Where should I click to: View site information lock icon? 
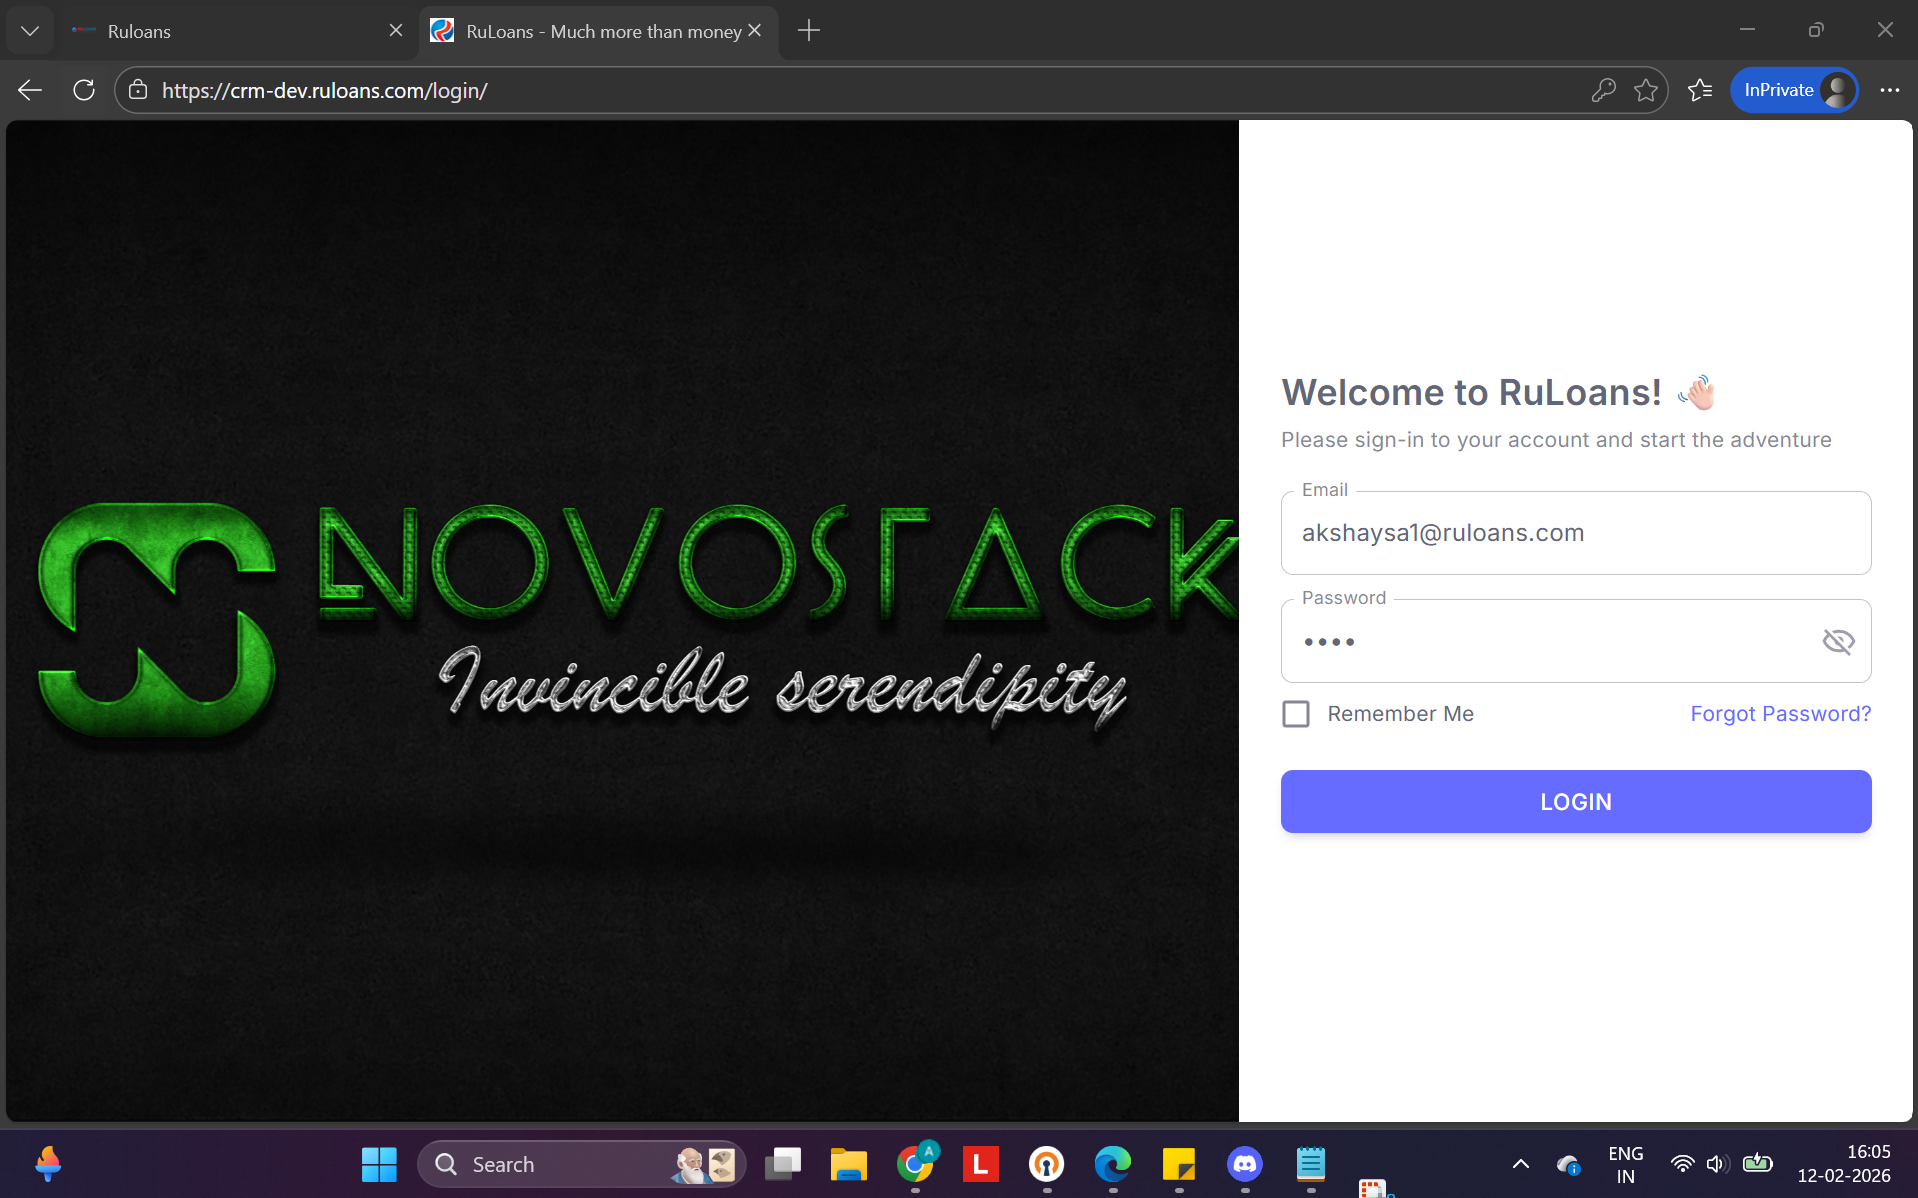click(138, 90)
